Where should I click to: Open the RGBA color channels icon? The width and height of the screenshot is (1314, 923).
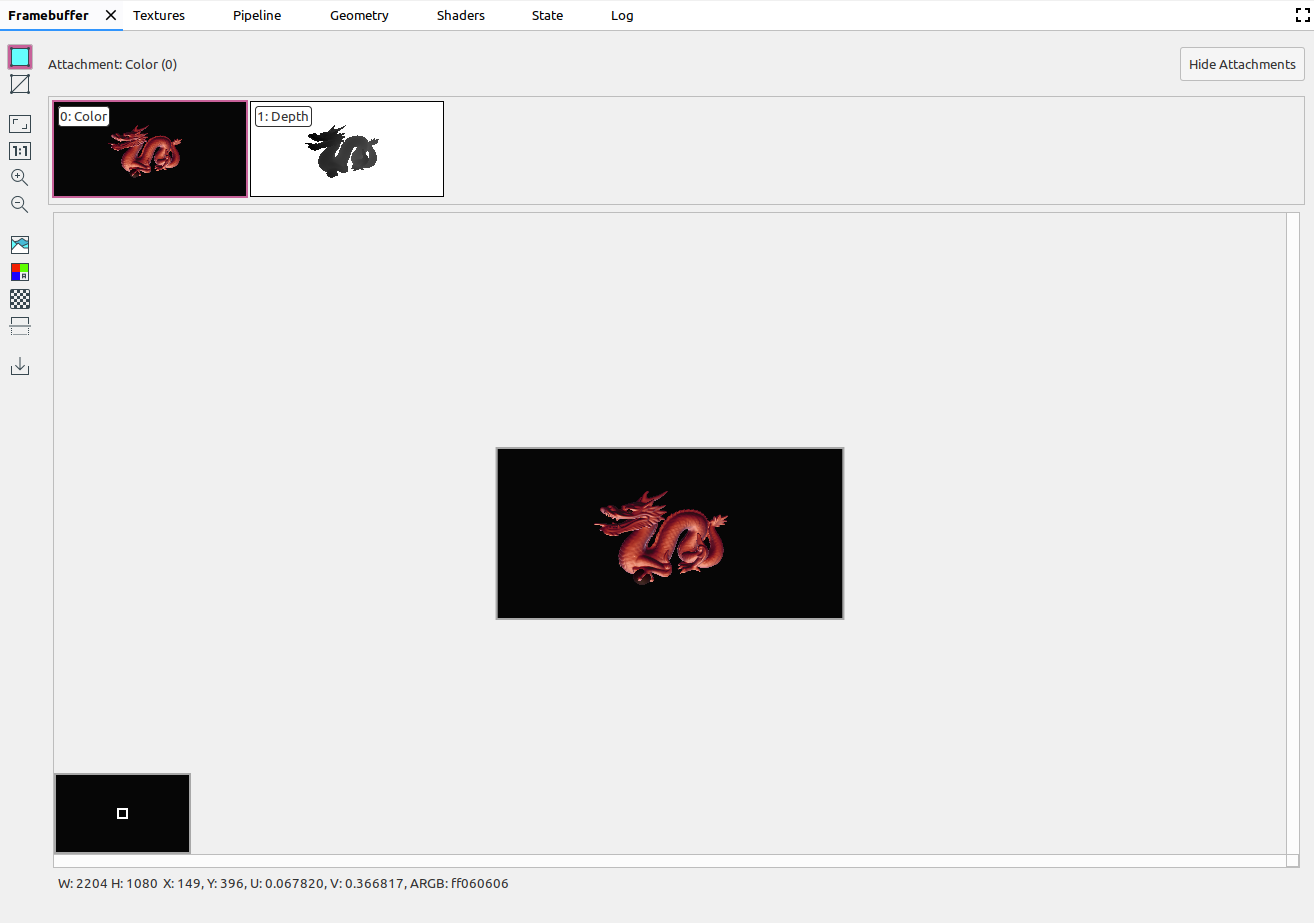(x=20, y=272)
